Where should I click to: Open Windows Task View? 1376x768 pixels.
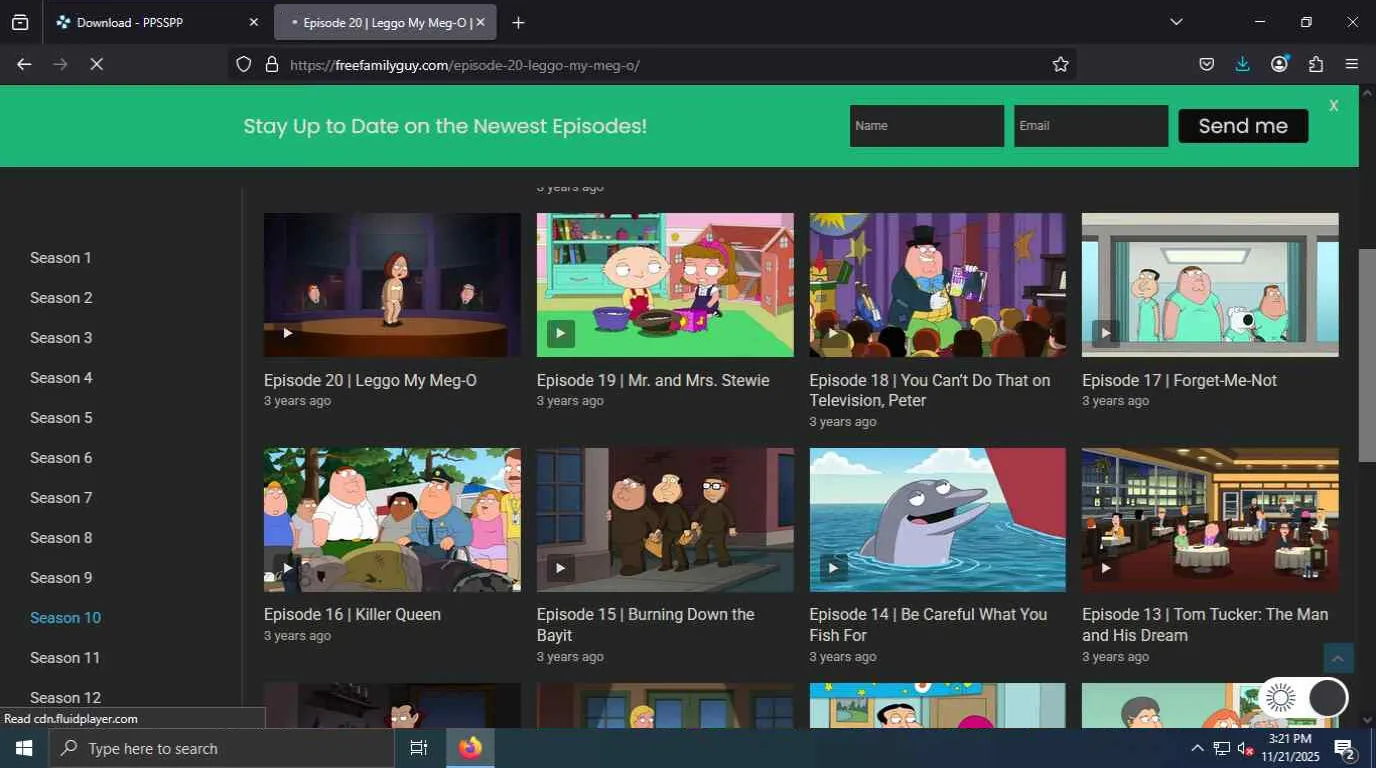pos(419,748)
